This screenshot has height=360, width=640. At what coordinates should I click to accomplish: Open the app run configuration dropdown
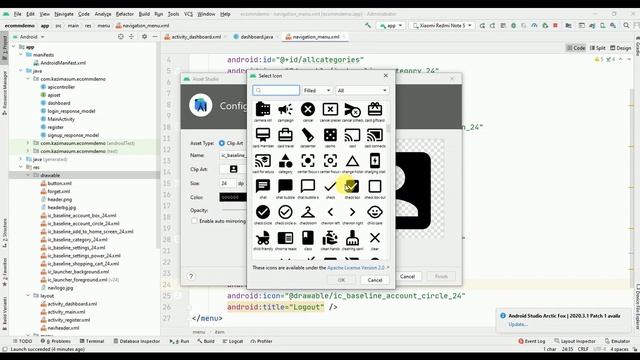click(x=391, y=25)
